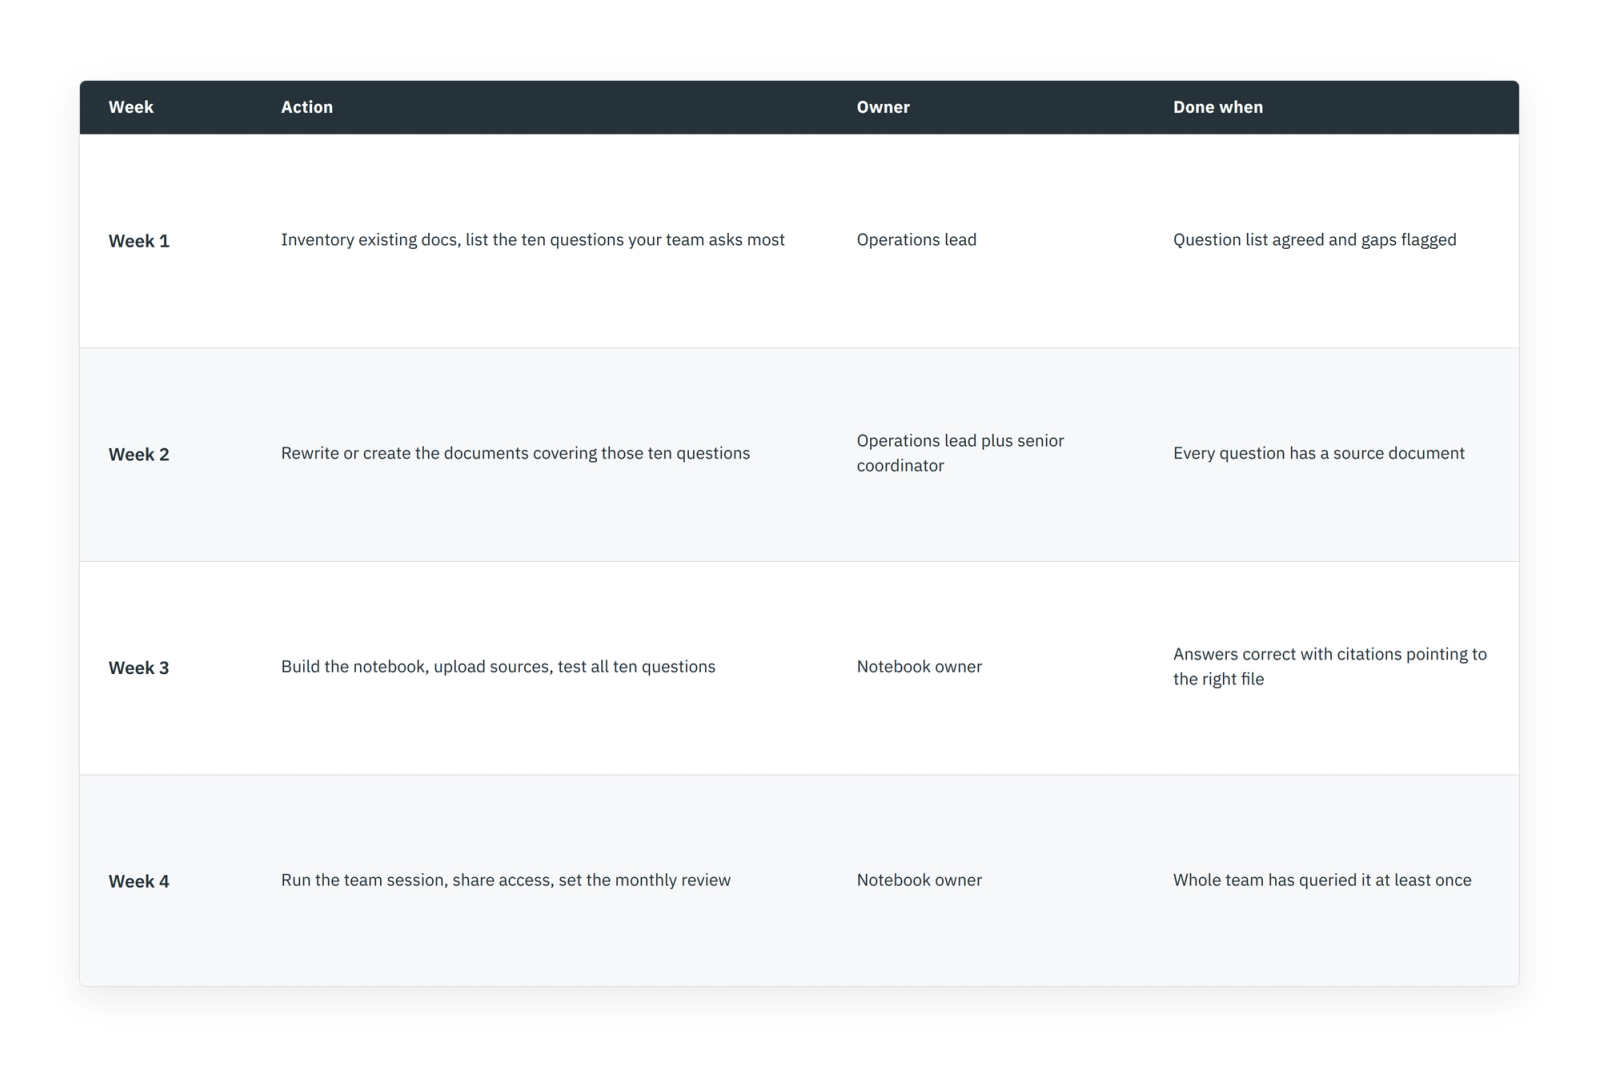Click "Notebook owner" in the Week 3 row
1600x1067 pixels.
tap(919, 667)
